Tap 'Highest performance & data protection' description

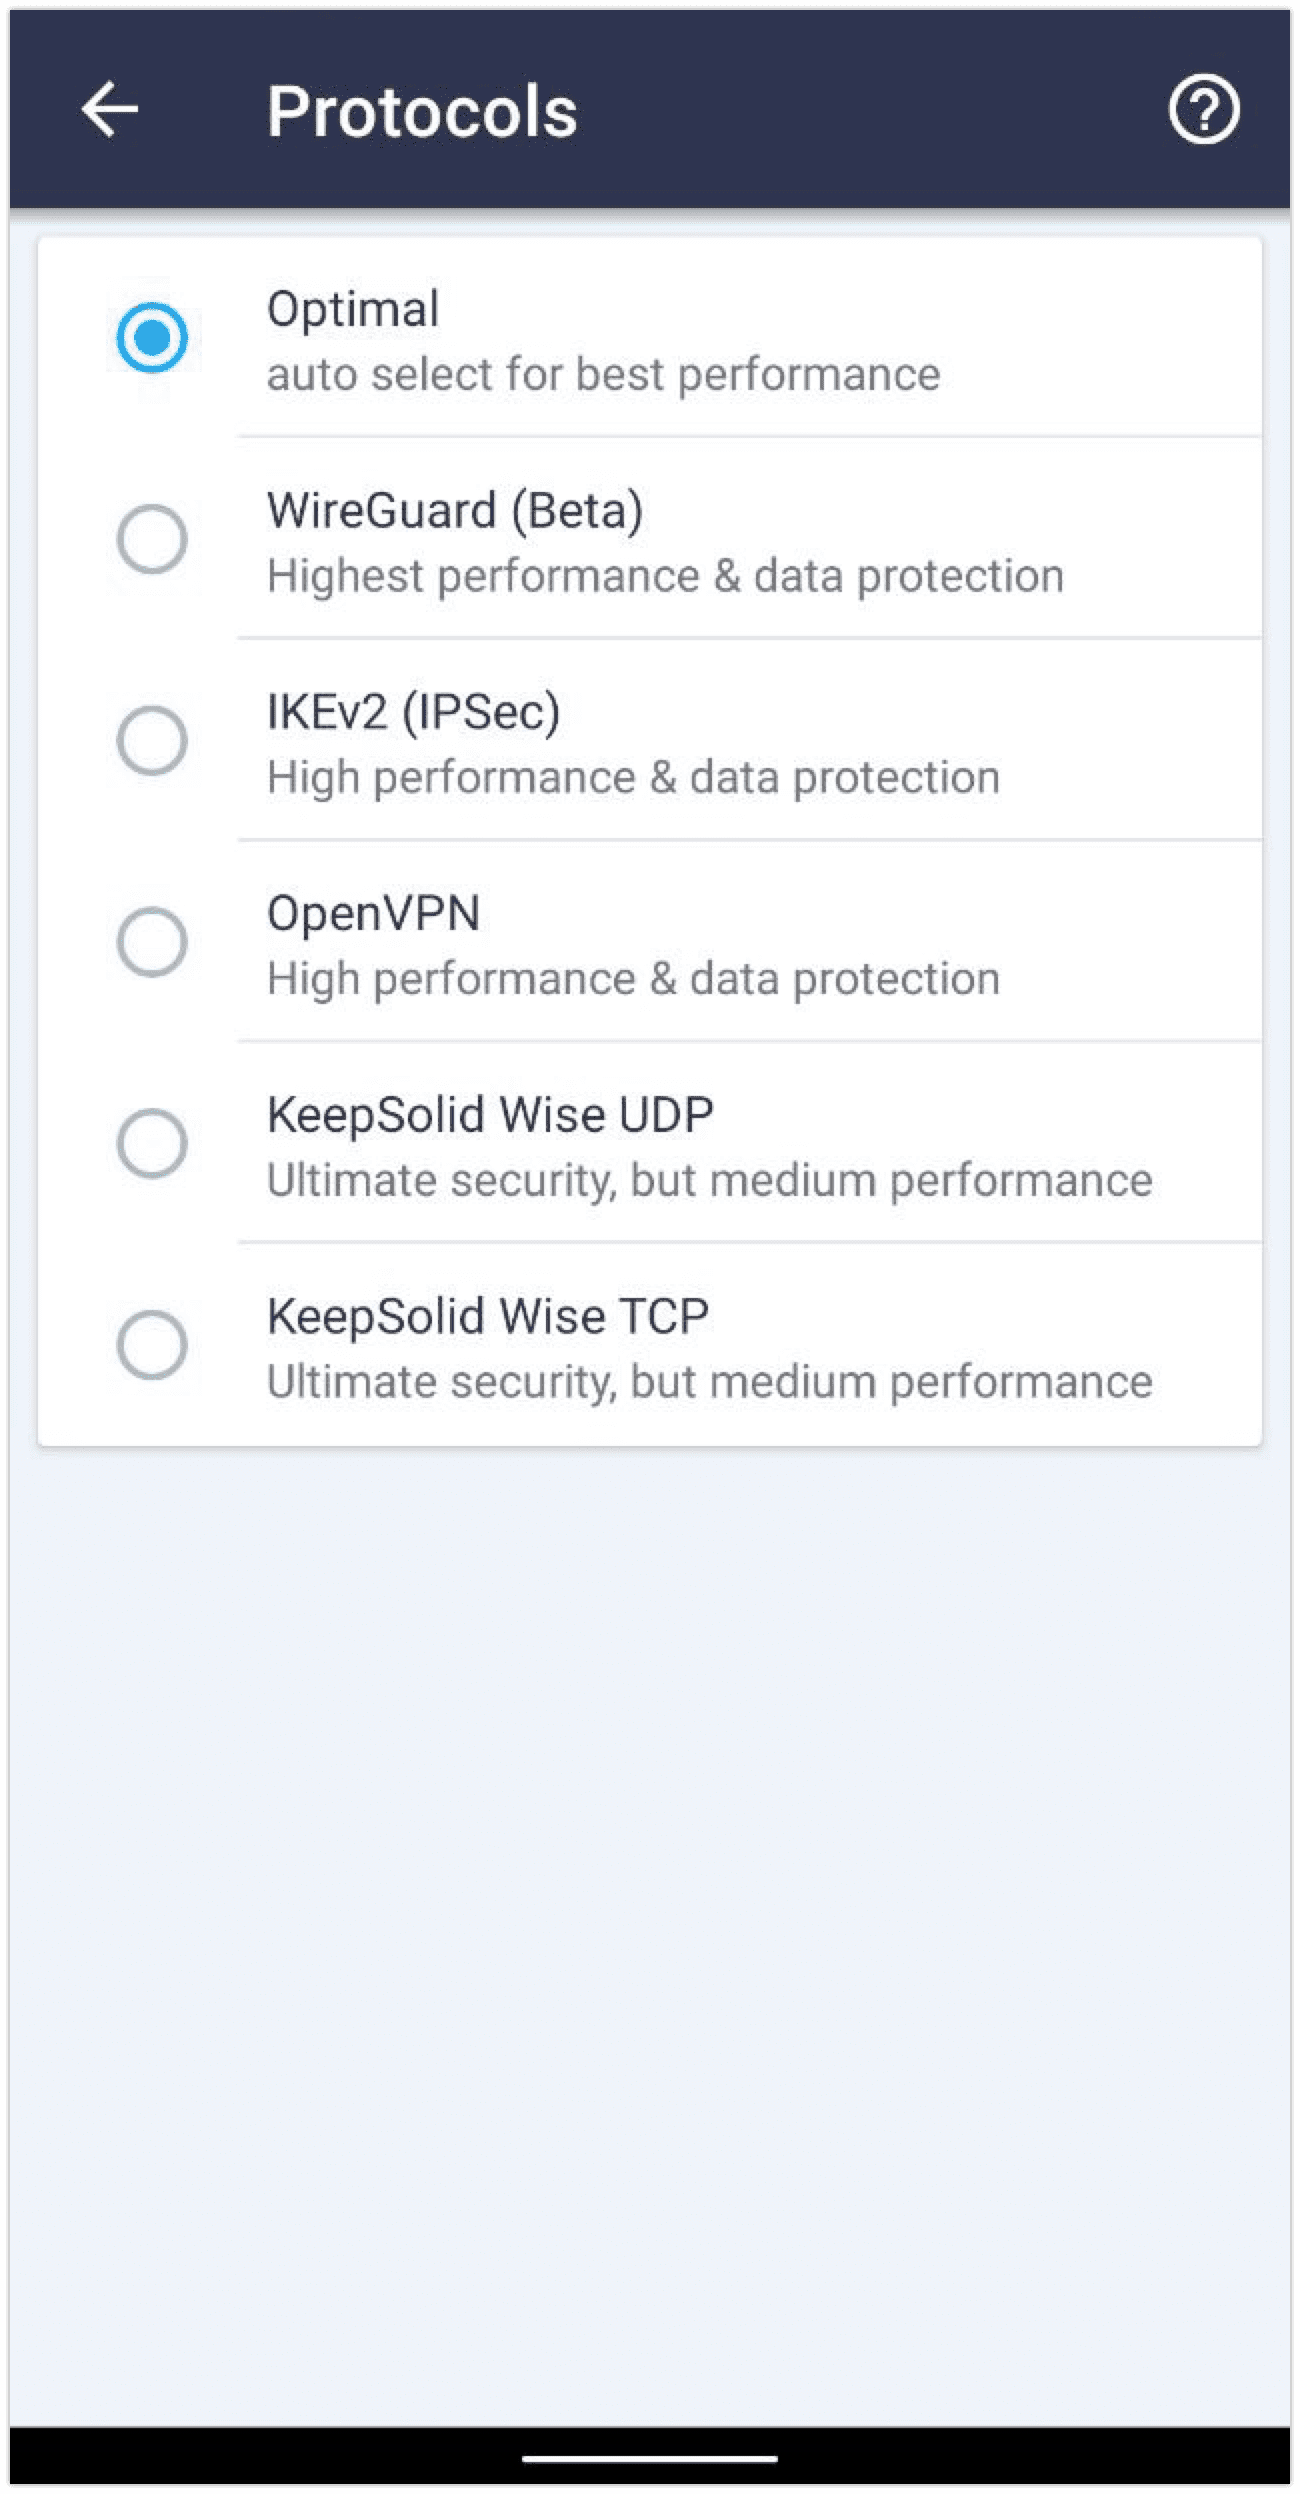click(x=665, y=576)
